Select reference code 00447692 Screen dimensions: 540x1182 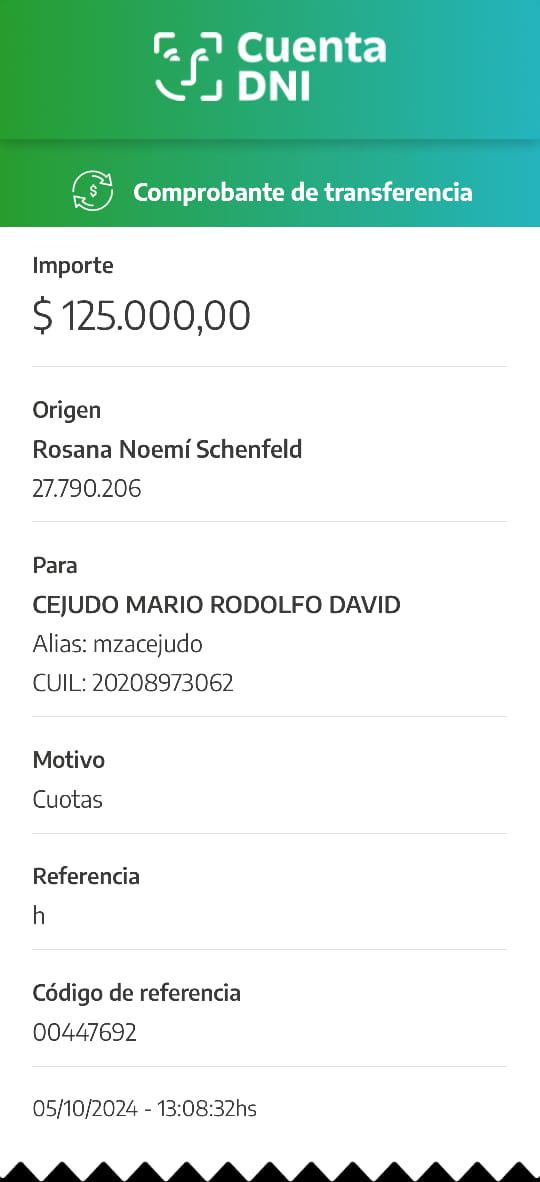click(84, 1033)
